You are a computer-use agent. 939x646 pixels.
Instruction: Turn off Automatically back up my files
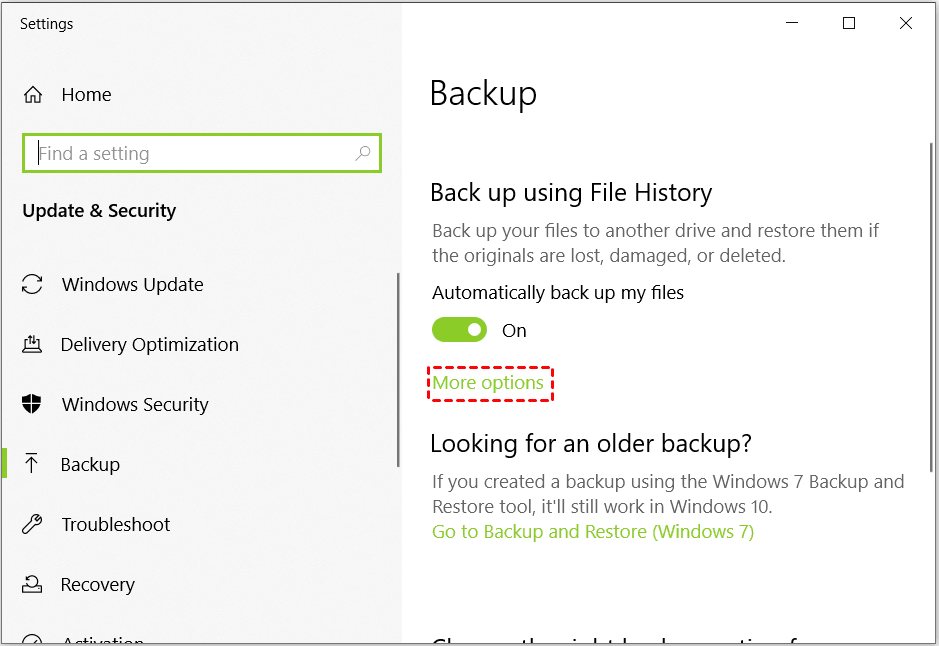point(459,330)
